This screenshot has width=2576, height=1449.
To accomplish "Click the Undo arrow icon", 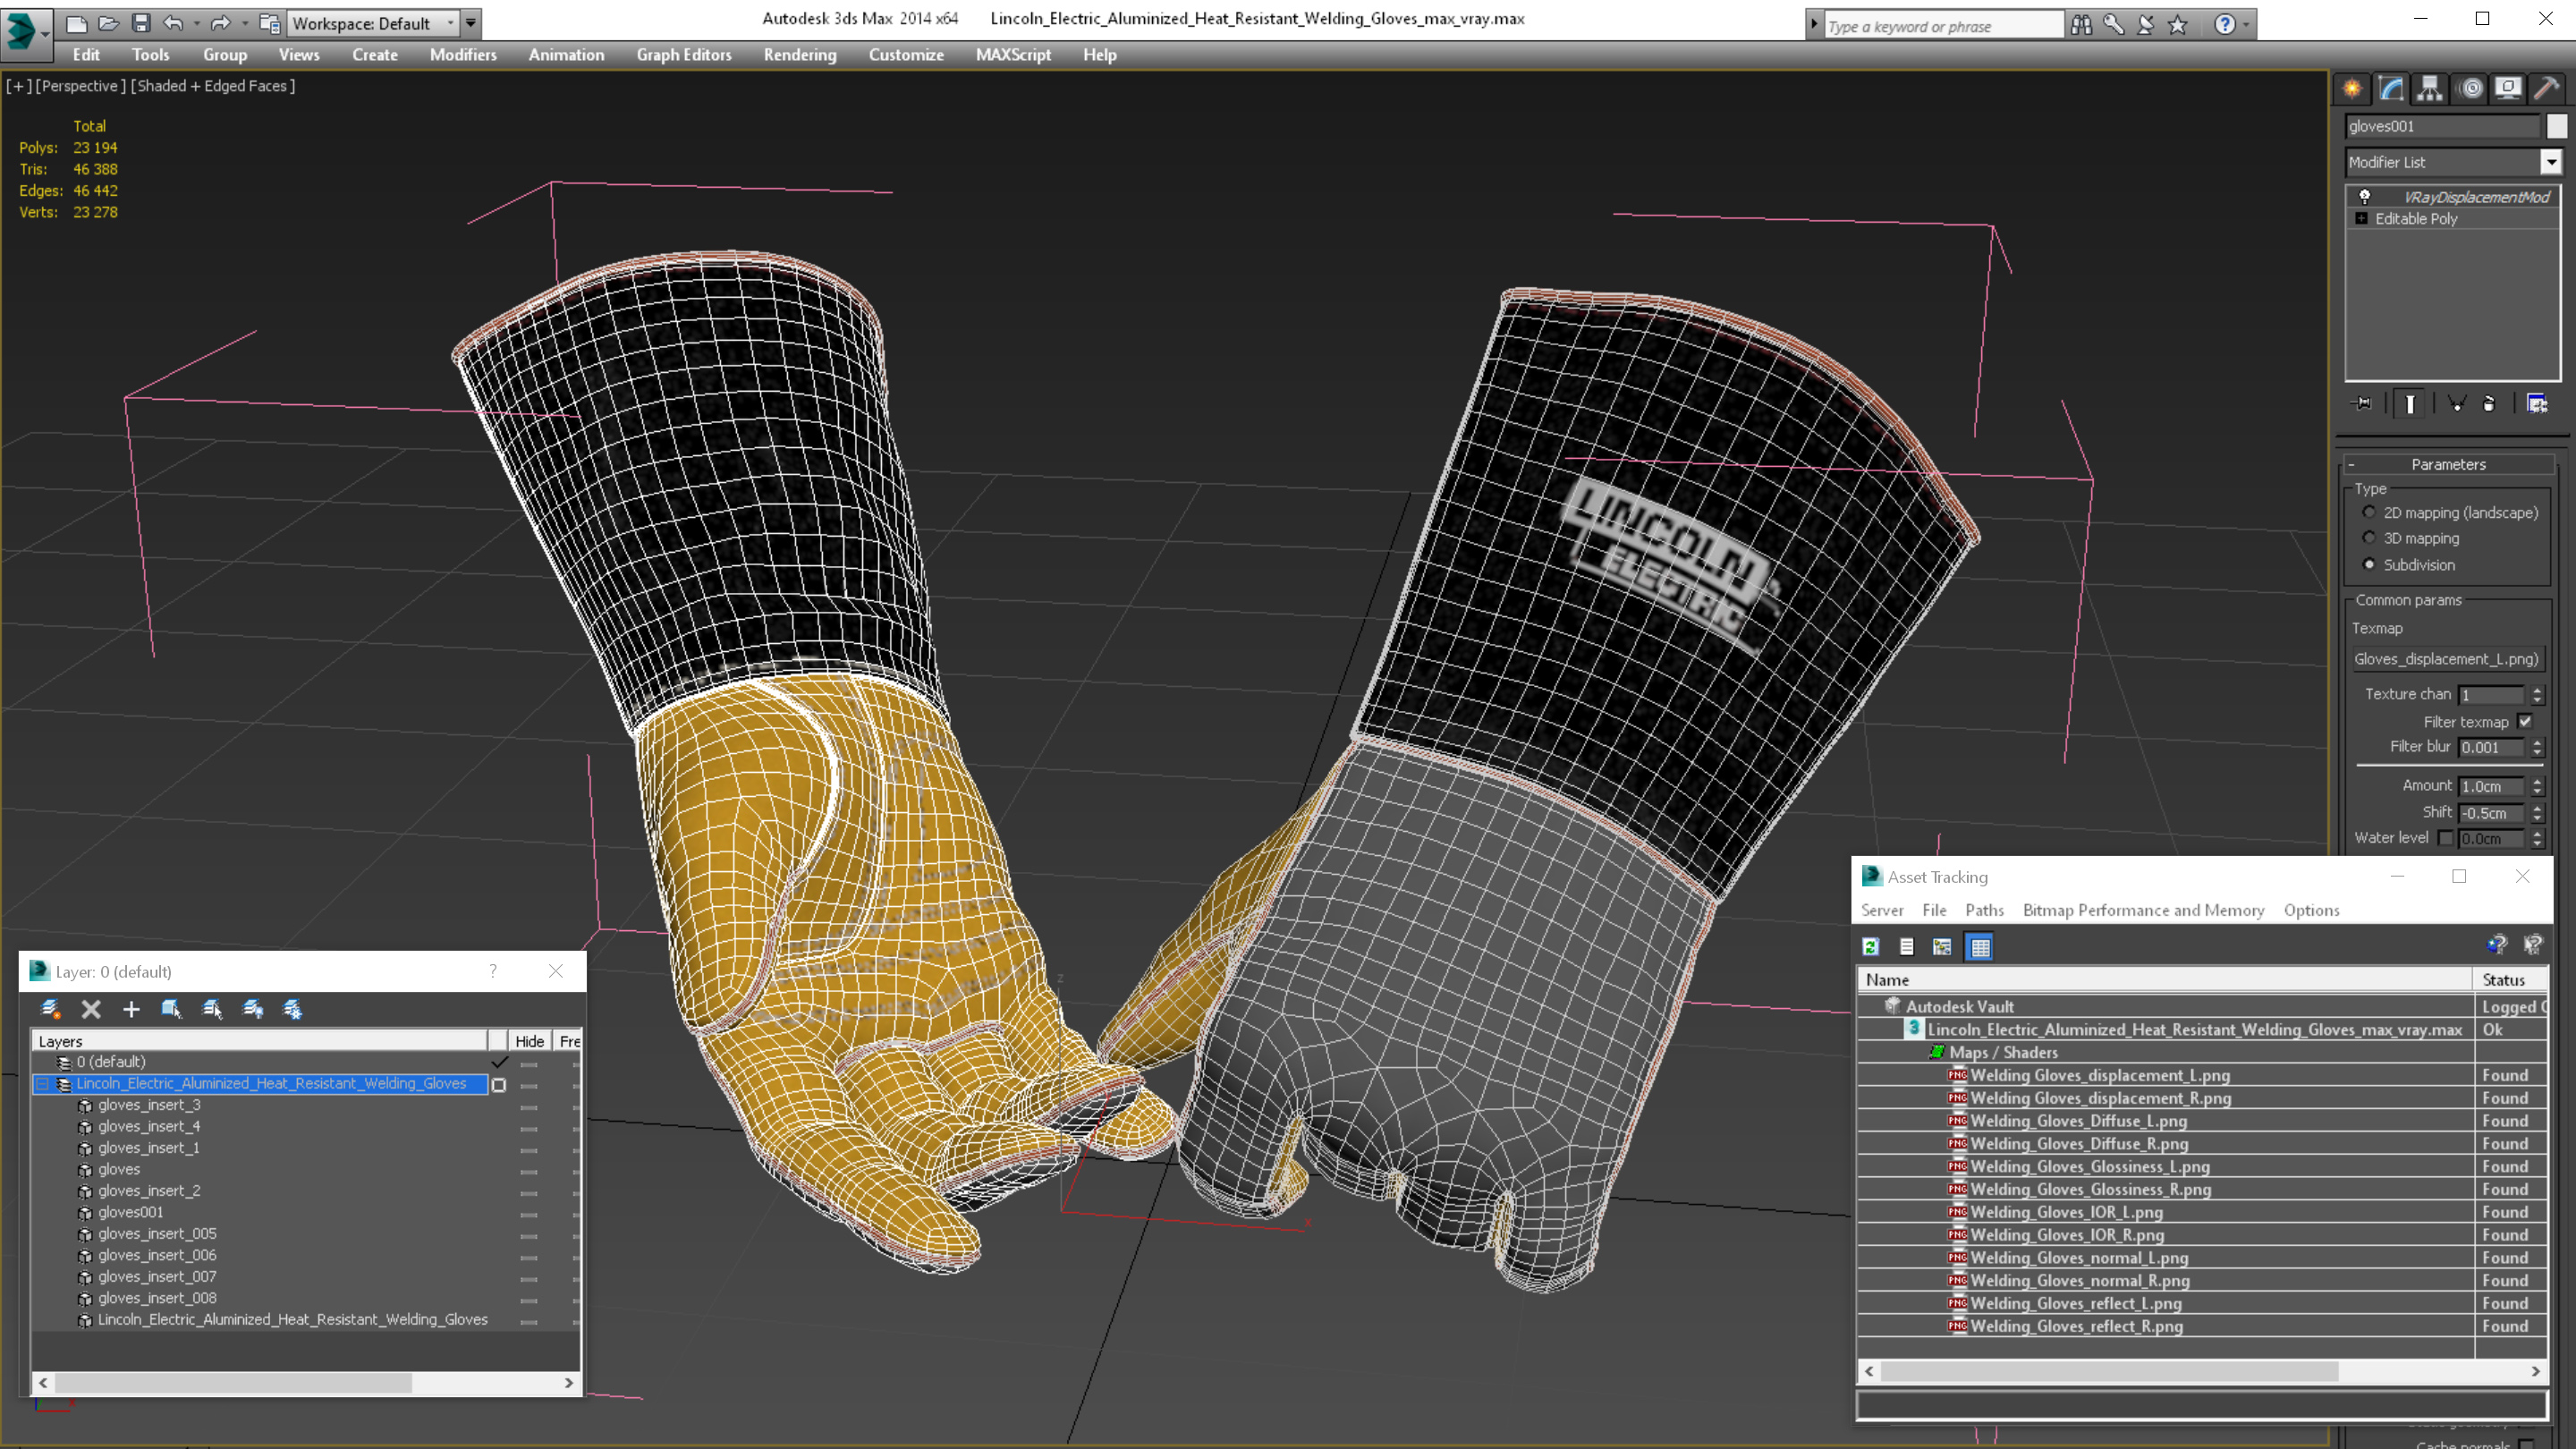I will (x=174, y=23).
